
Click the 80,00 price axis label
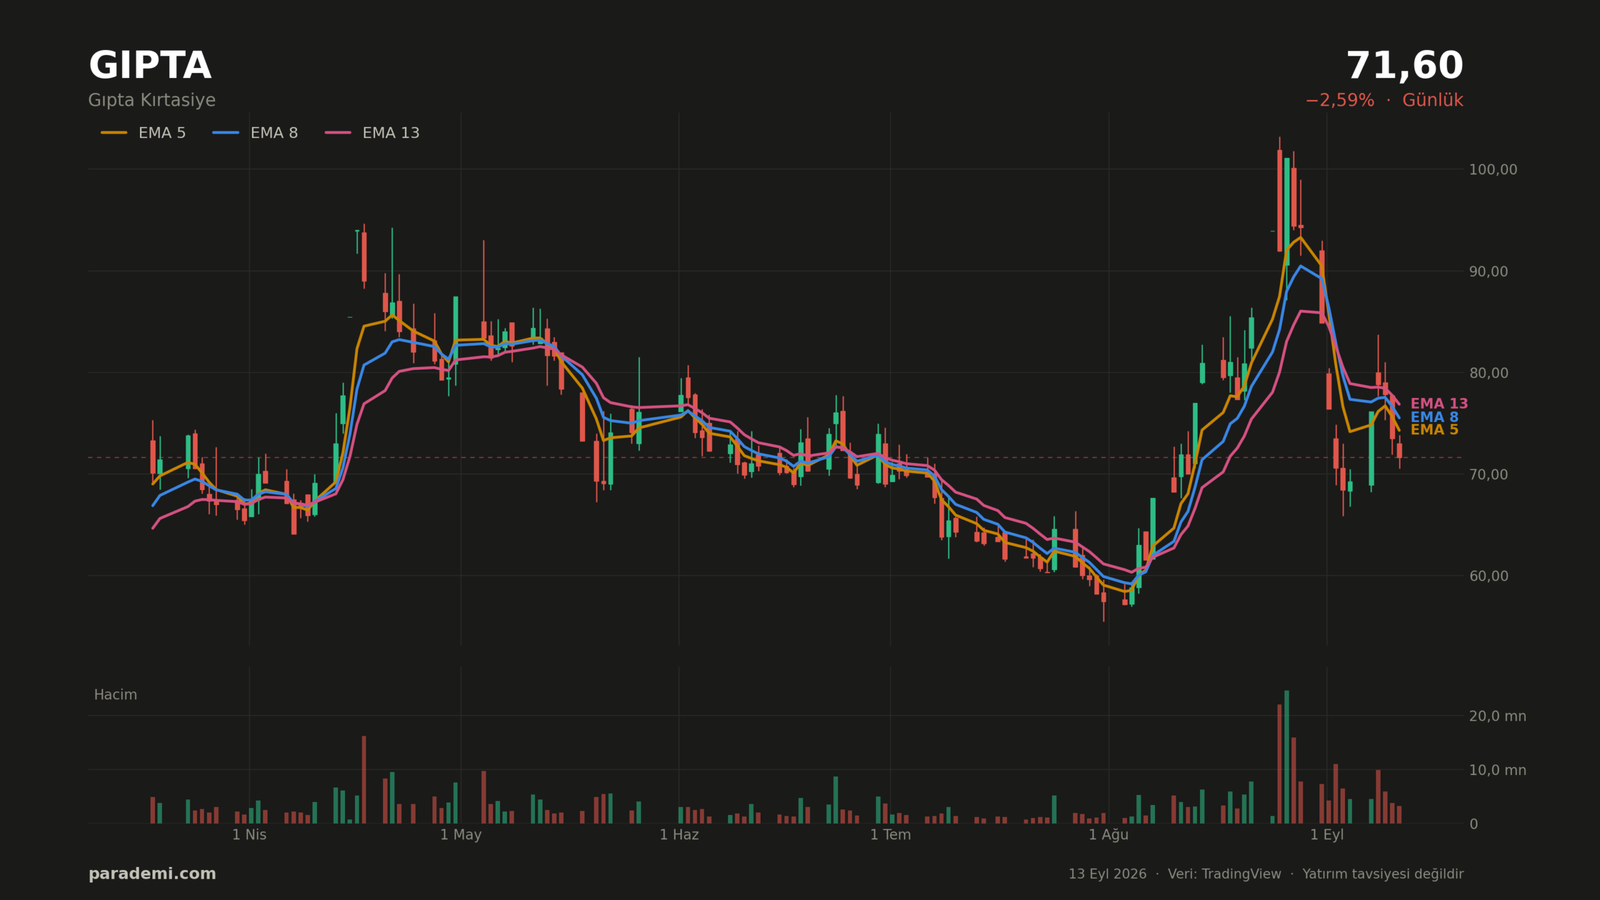(x=1488, y=374)
